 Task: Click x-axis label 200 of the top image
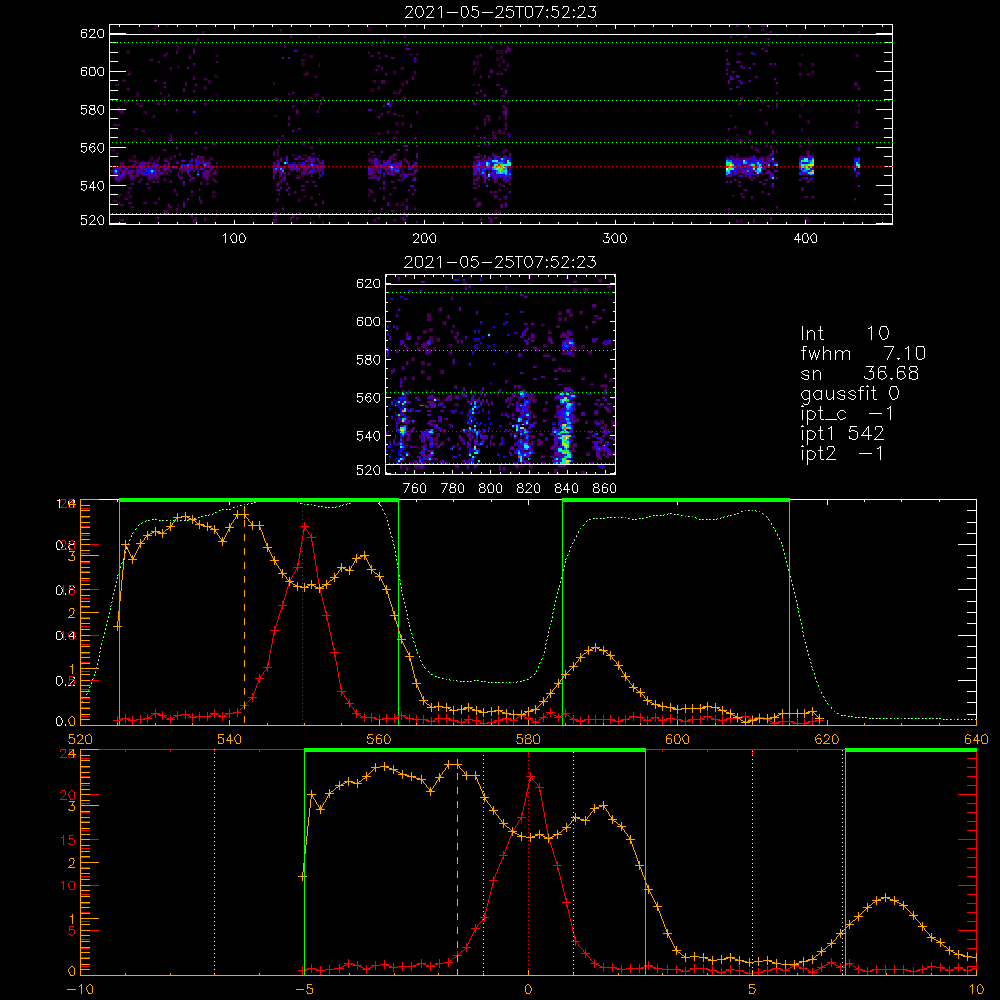424,239
